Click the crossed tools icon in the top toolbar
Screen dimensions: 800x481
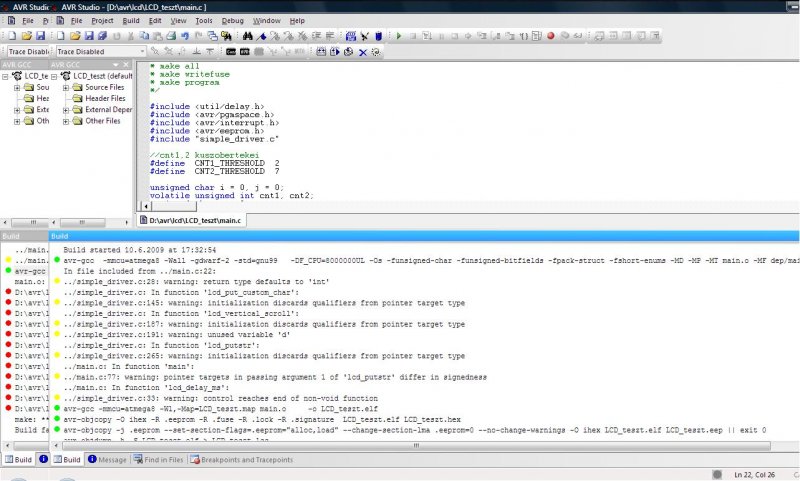click(x=365, y=36)
